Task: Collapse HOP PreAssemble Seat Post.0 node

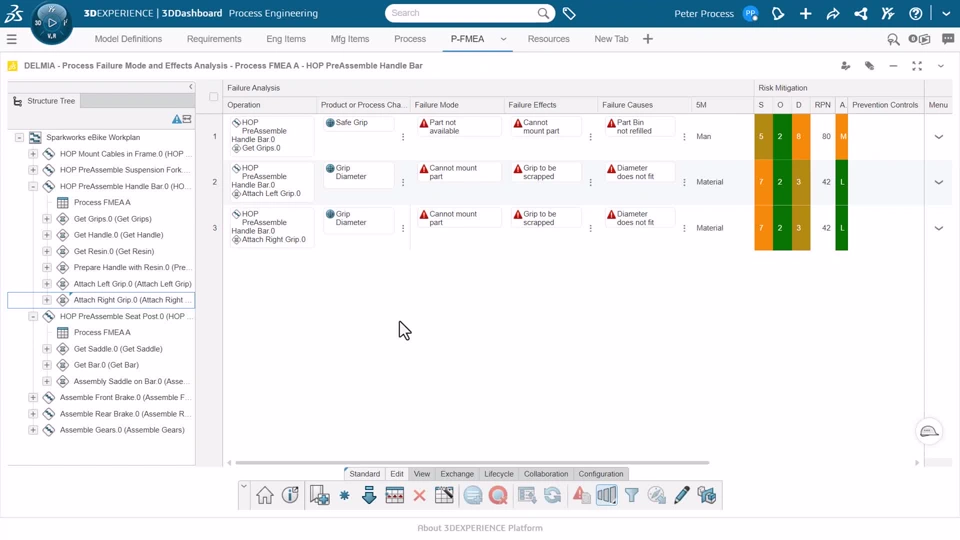Action: pyautogui.click(x=33, y=317)
